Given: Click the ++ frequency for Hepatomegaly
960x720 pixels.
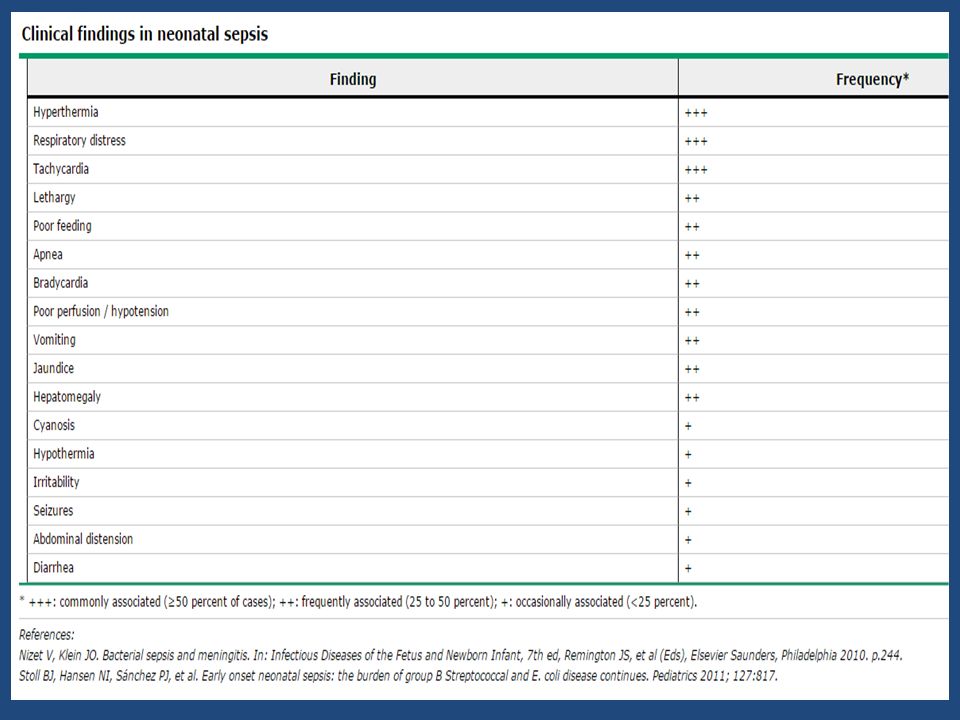Looking at the screenshot, I should coord(692,398).
